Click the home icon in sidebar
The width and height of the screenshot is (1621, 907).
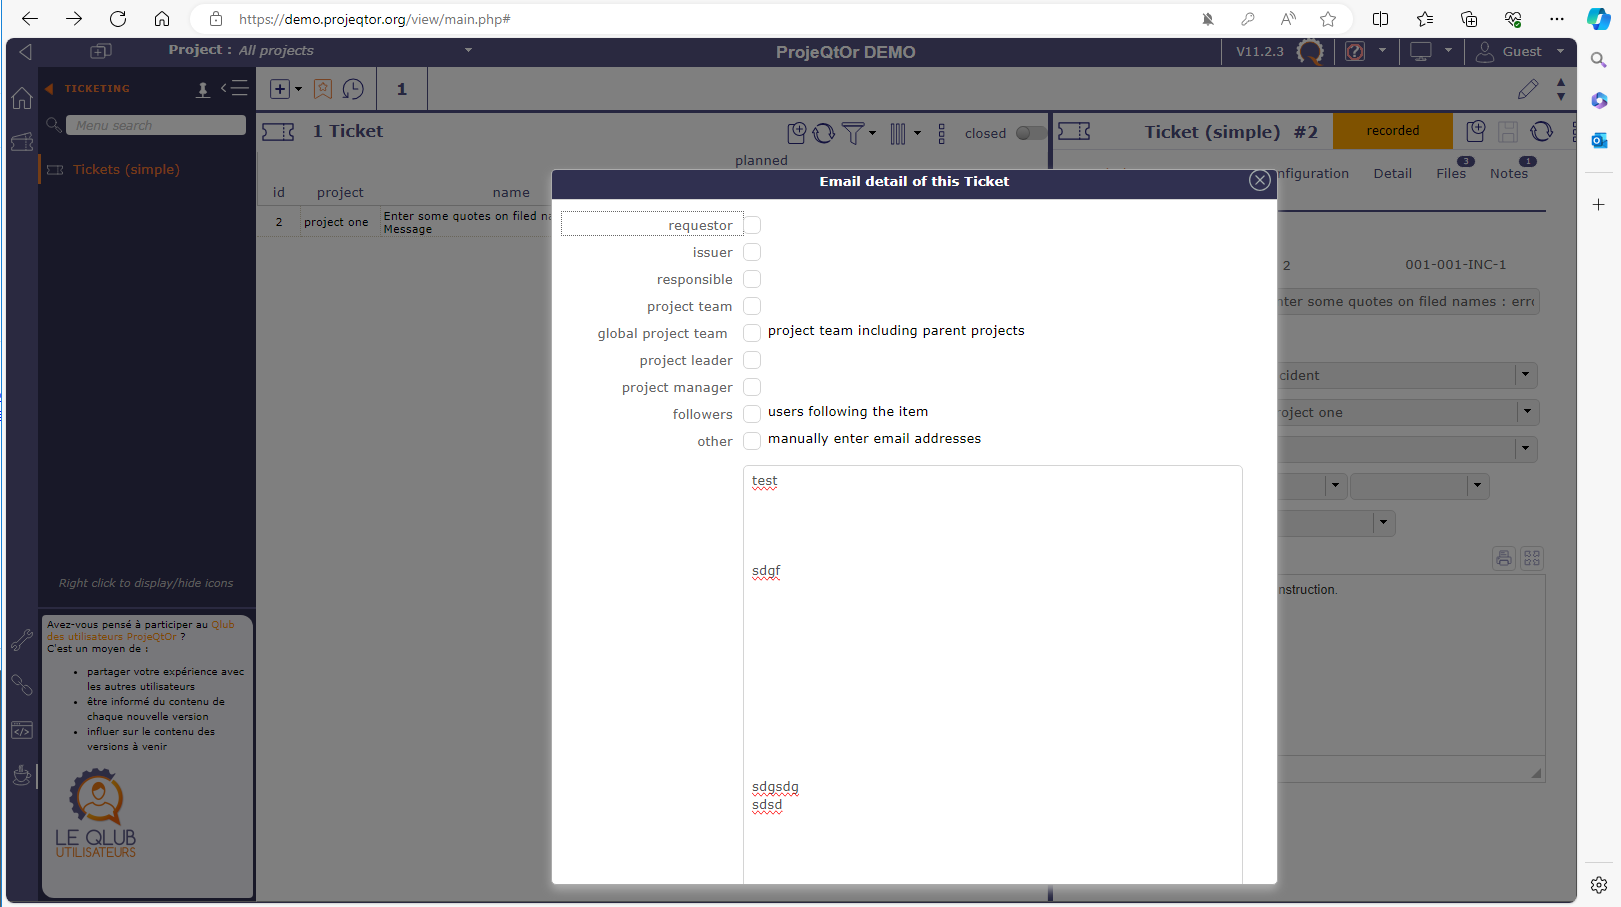(22, 98)
